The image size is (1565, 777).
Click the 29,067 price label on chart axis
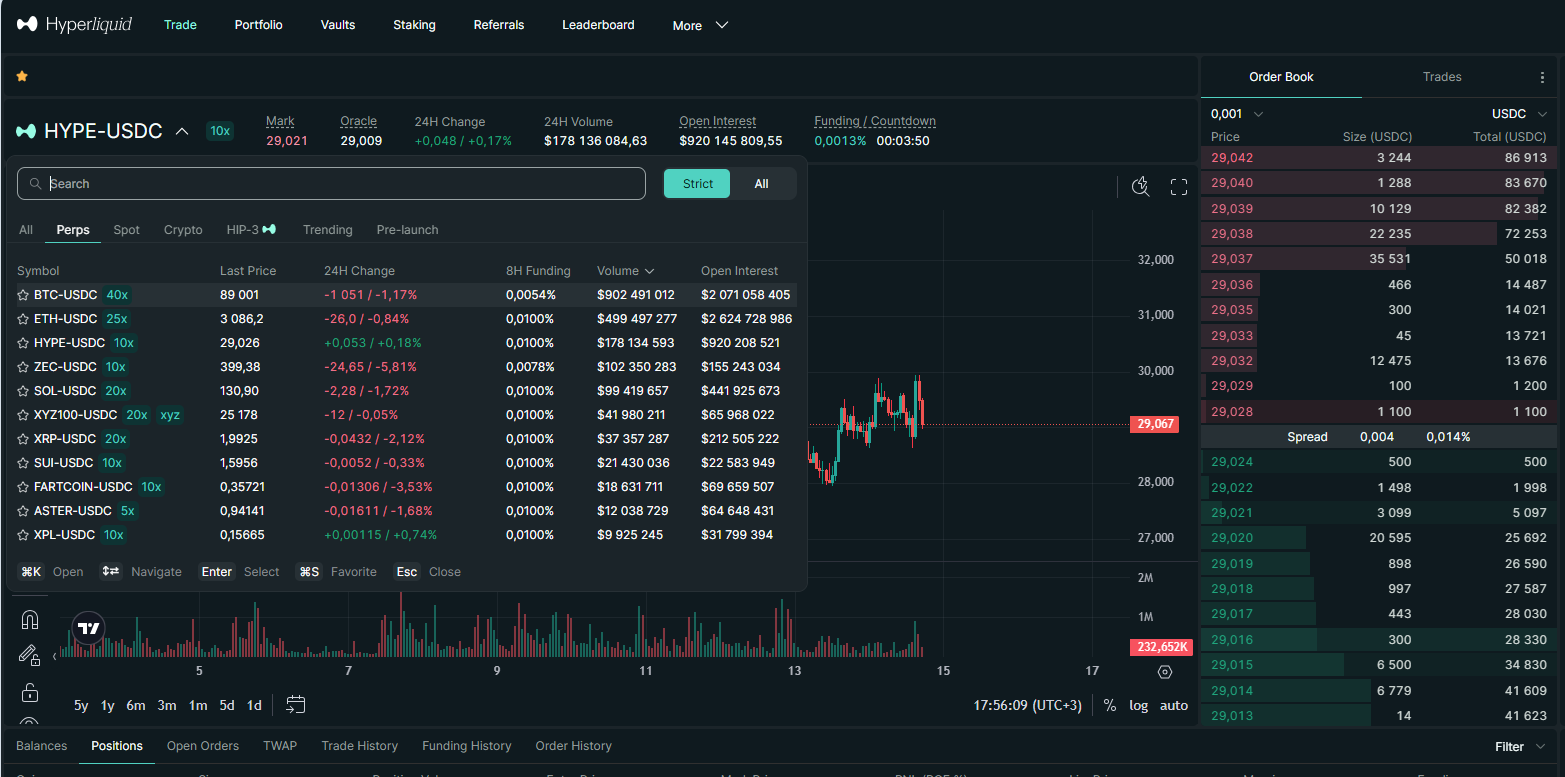[1154, 425]
